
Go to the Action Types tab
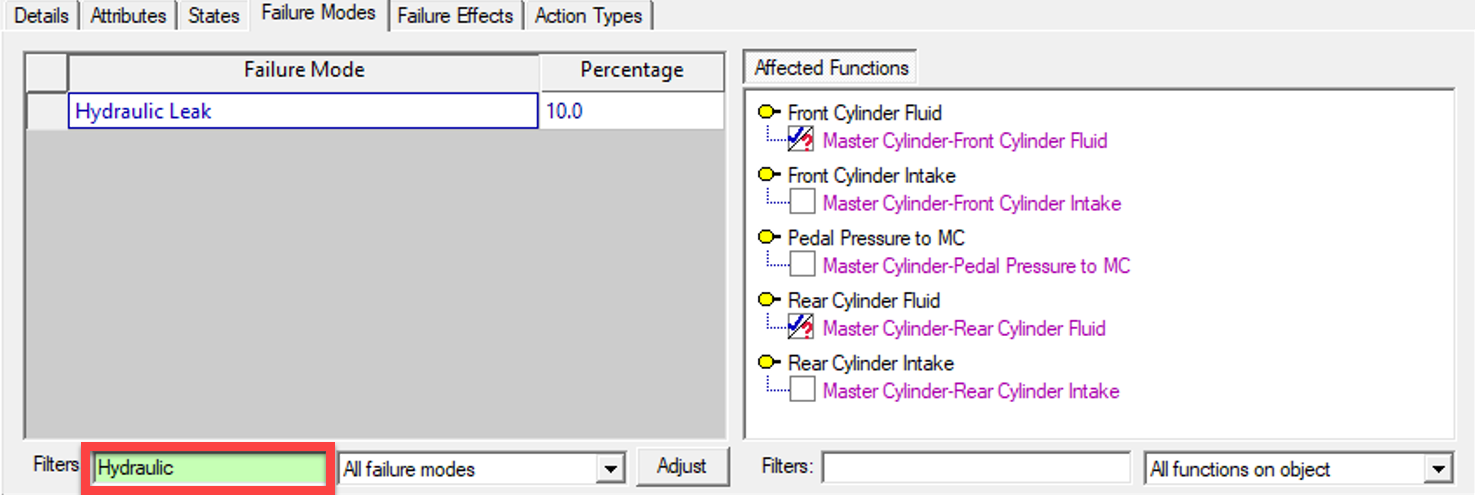point(589,16)
